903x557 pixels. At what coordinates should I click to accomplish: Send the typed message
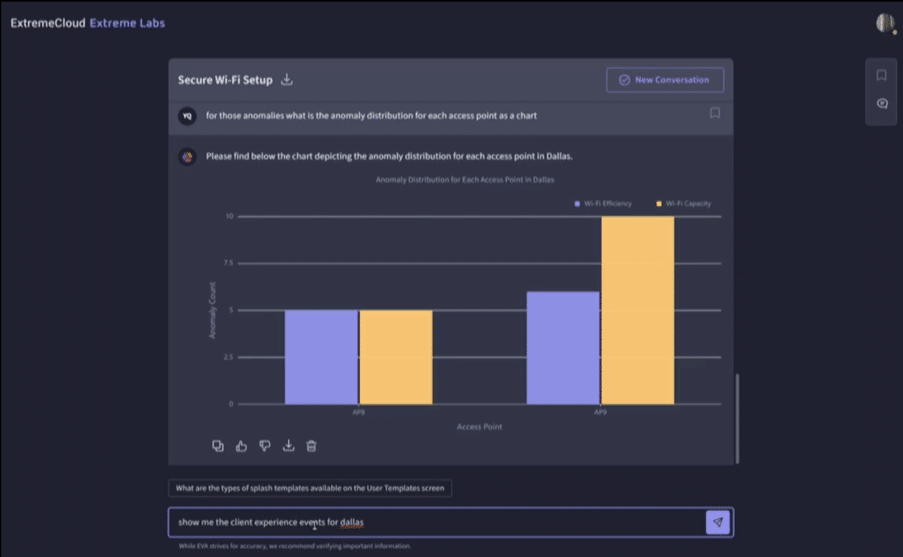pos(717,522)
